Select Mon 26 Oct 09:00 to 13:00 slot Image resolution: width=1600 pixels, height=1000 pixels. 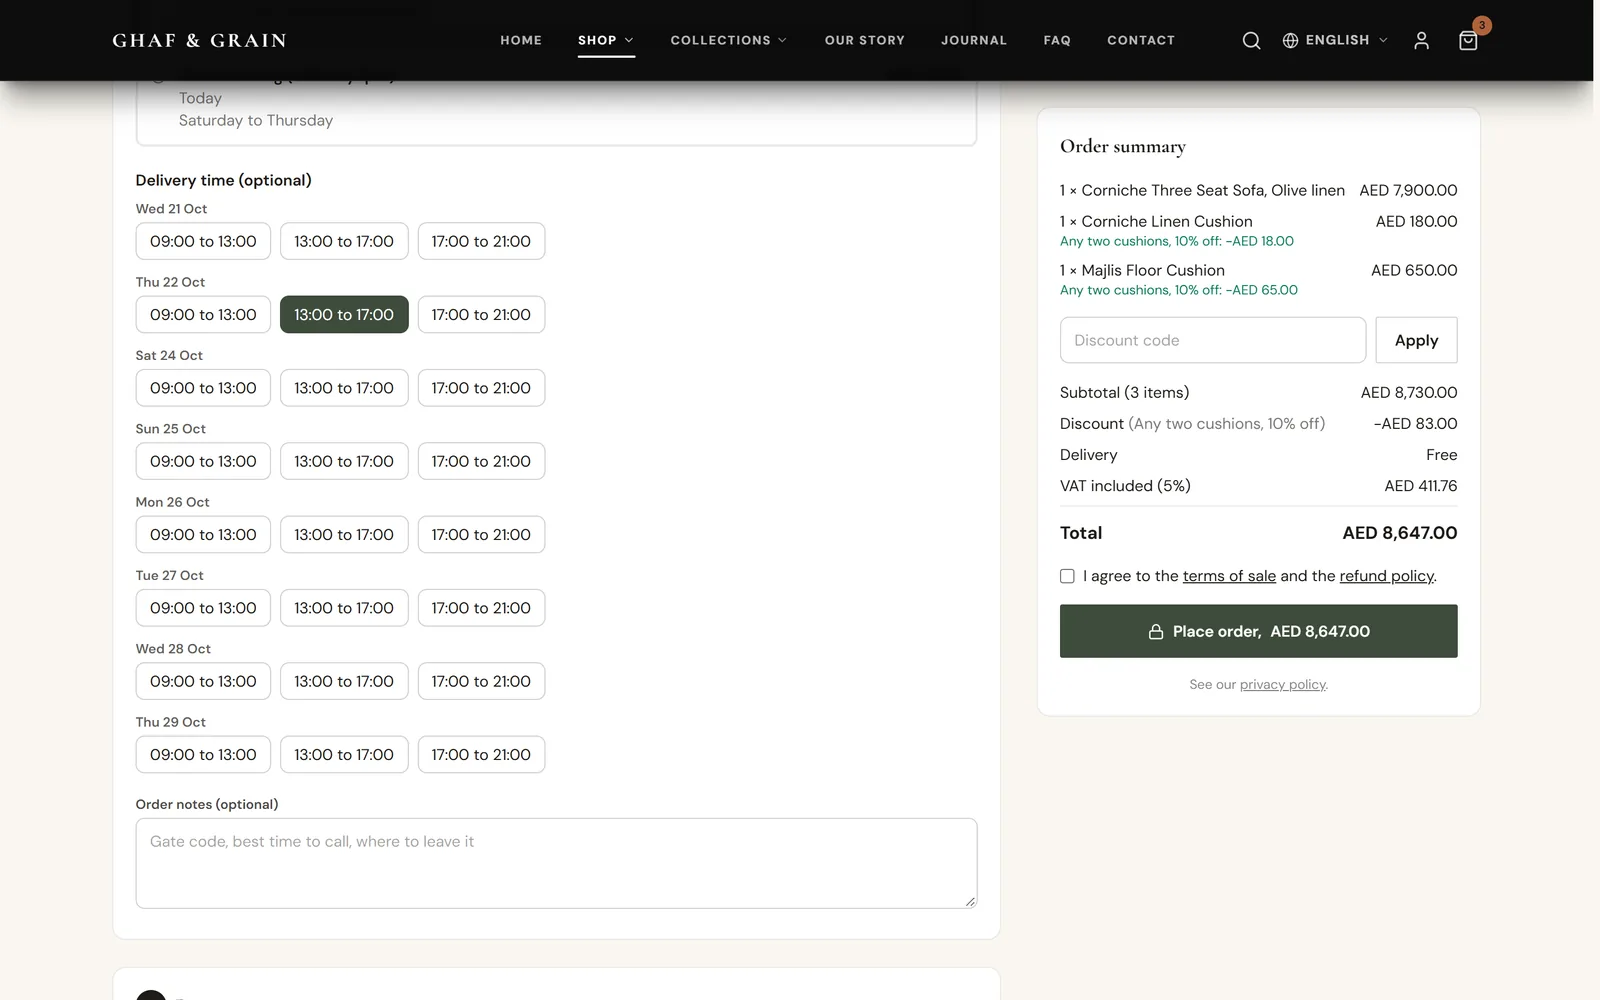click(203, 534)
